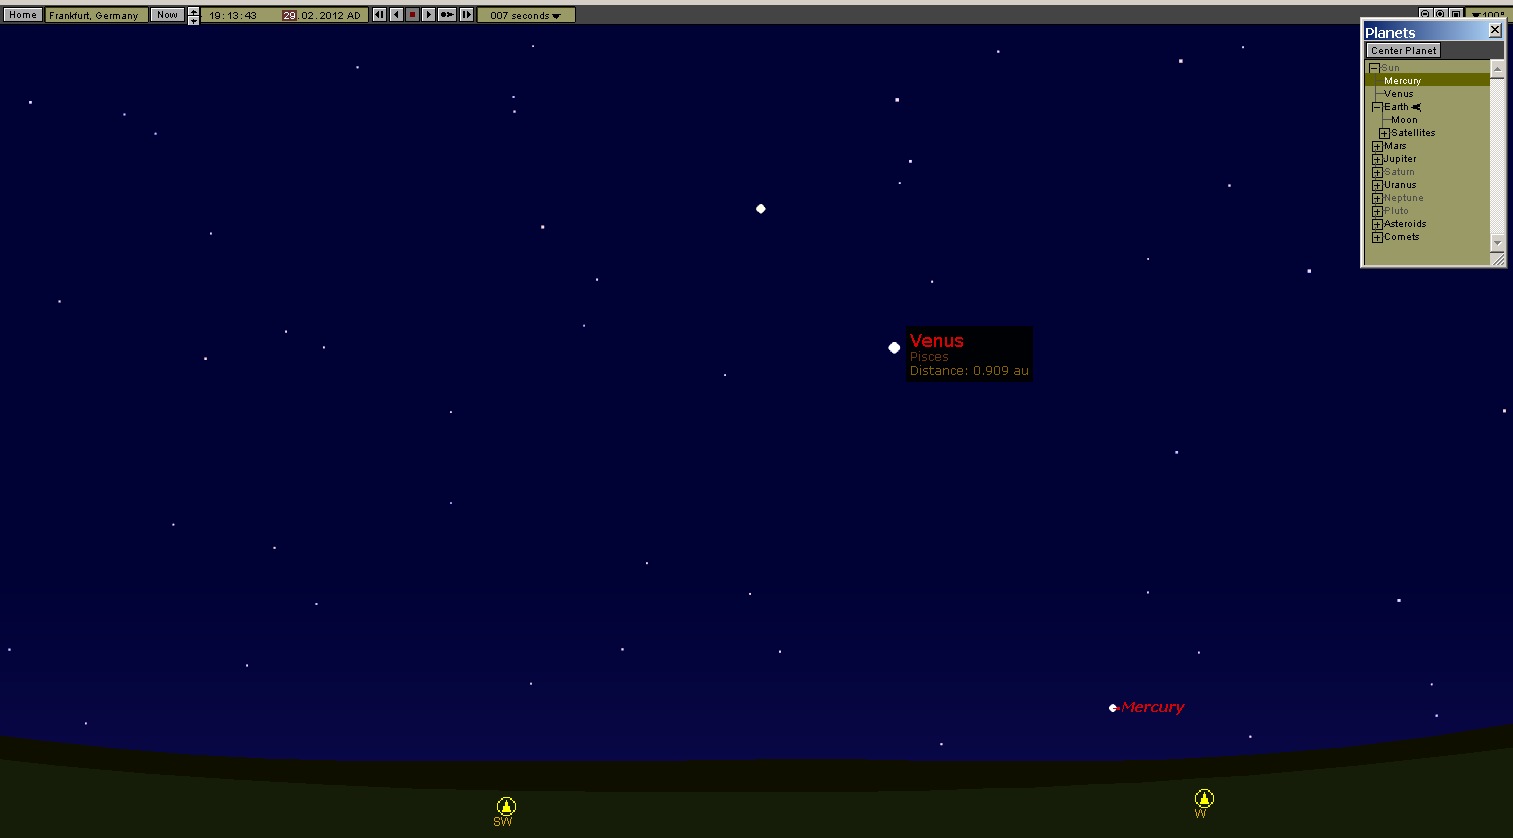
Task: Click the zoom out magnifier icon
Action: click(x=1425, y=14)
